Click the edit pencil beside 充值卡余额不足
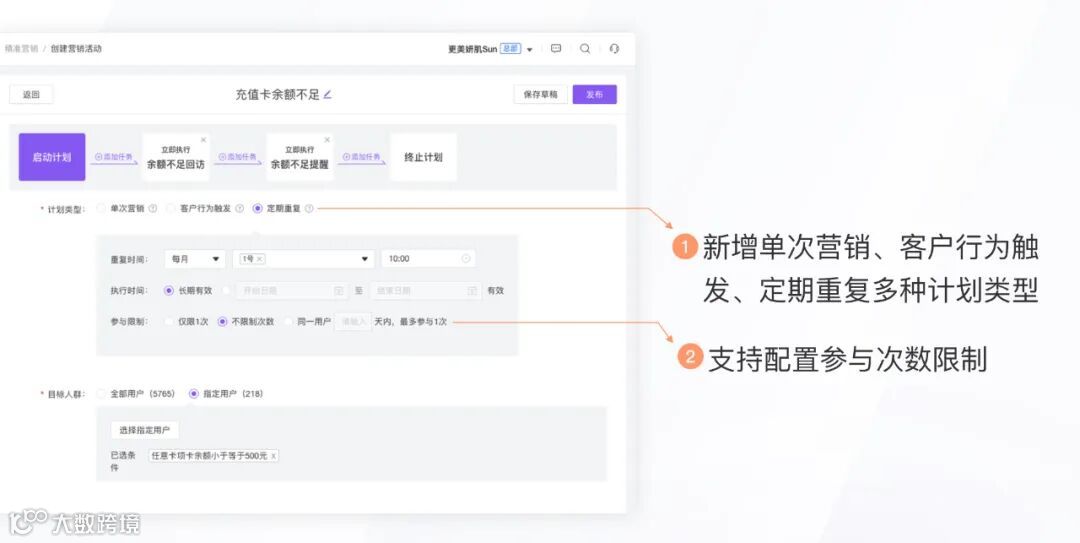1080x543 pixels. 328,94
